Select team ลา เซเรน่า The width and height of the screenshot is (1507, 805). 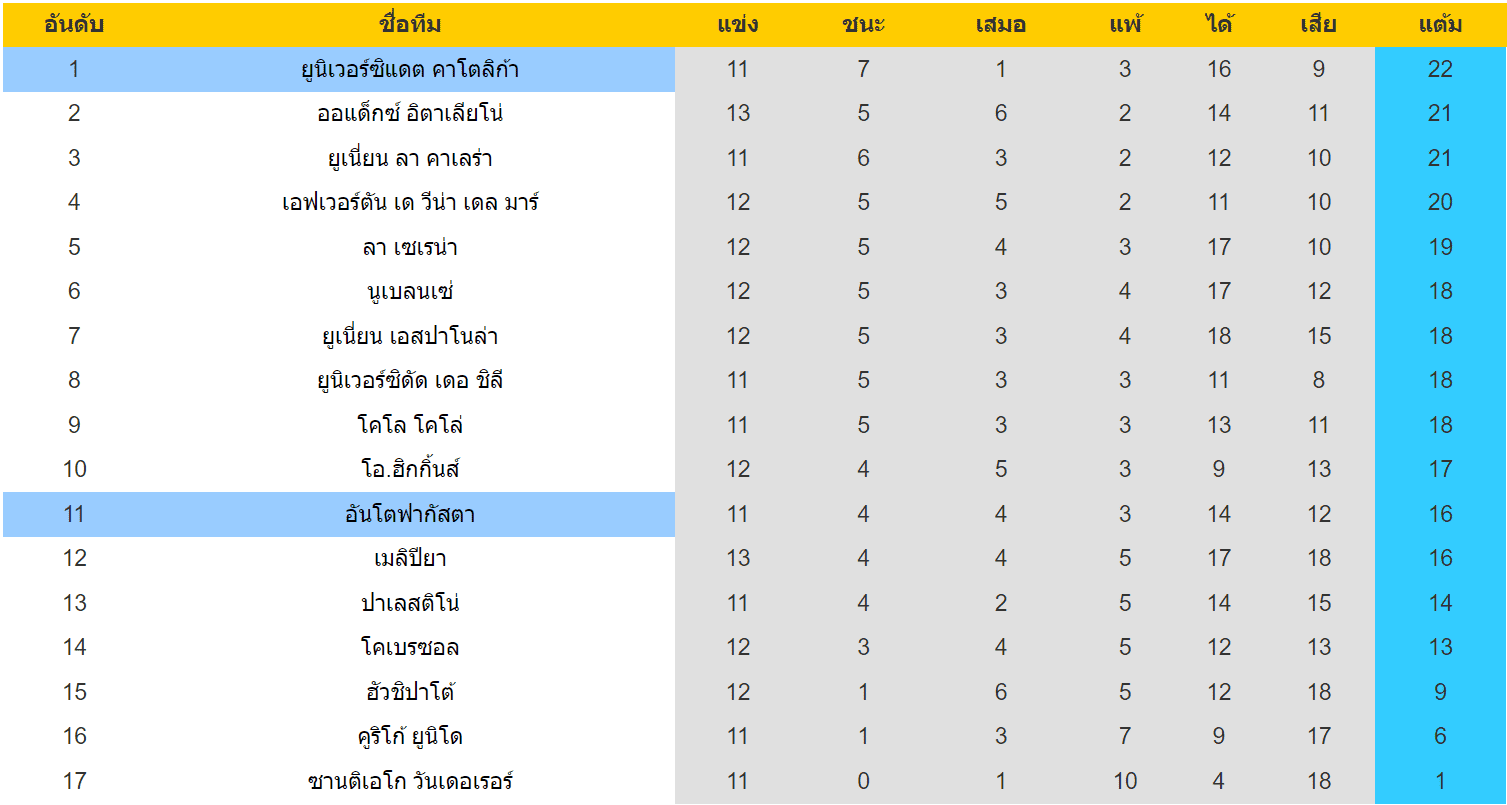(410, 247)
